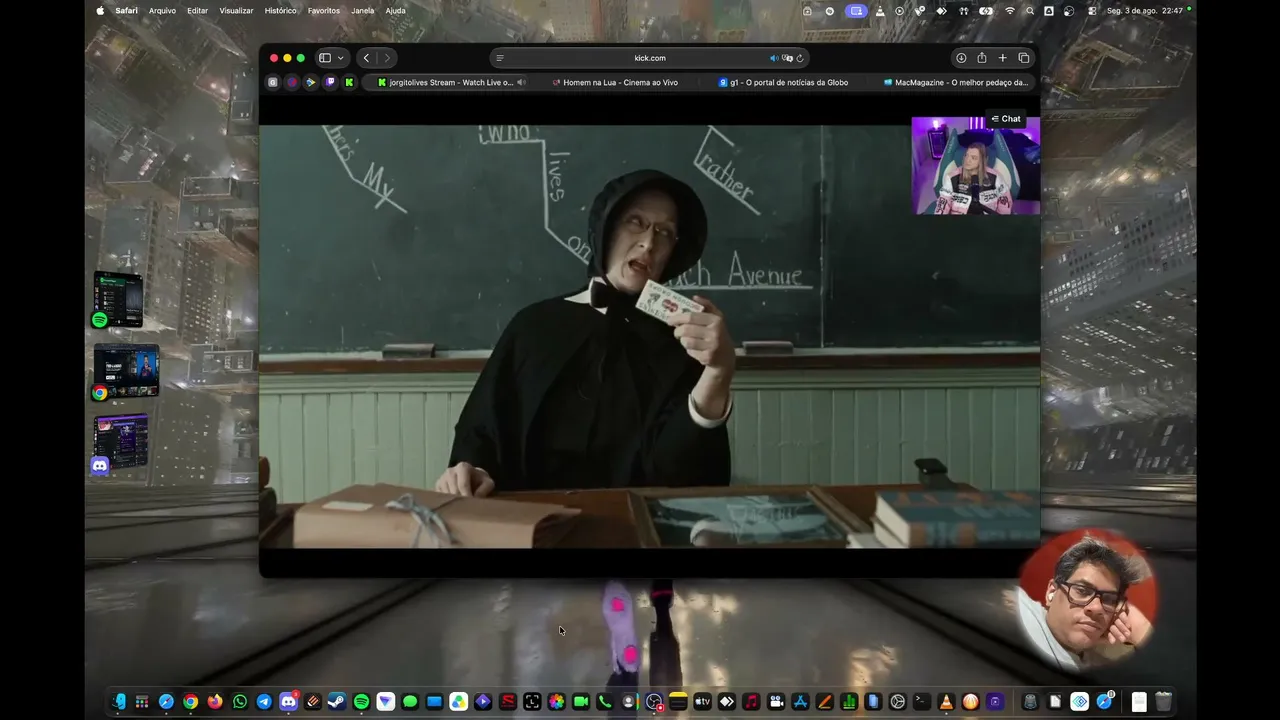
Task: Open the Apple menu
Action: [100, 11]
